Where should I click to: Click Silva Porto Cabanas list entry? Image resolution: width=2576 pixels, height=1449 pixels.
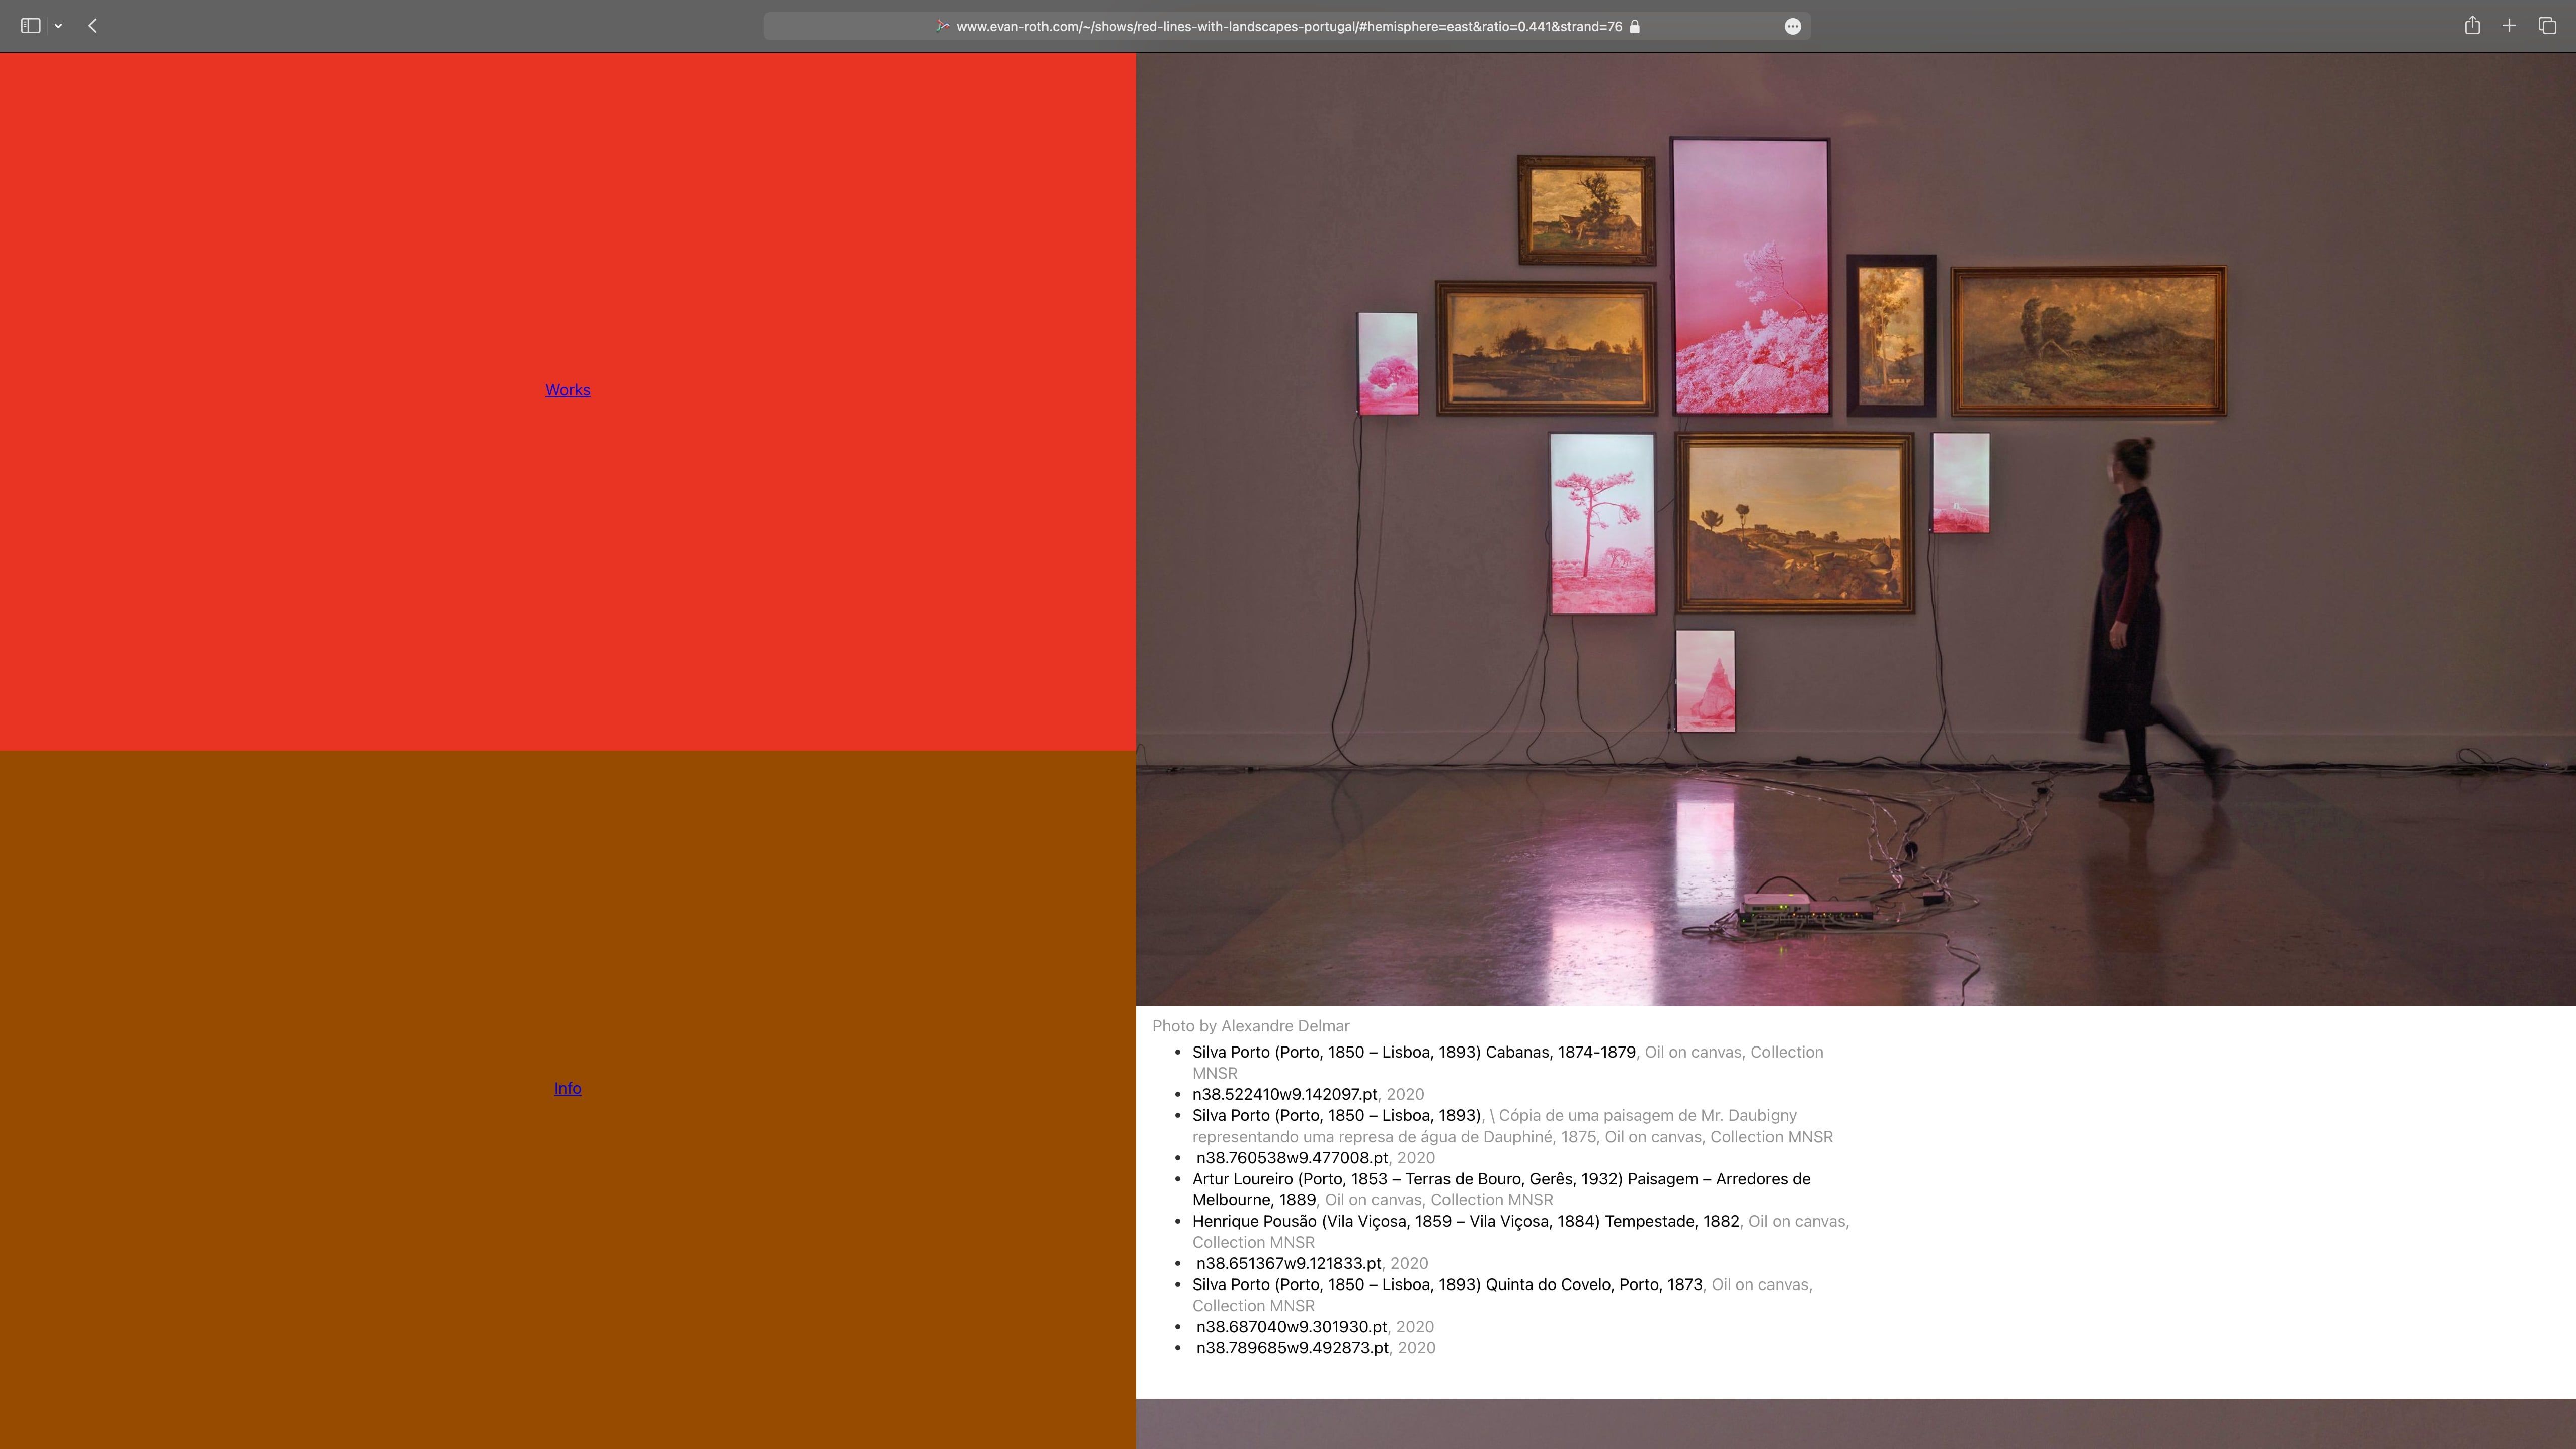point(1413,1052)
